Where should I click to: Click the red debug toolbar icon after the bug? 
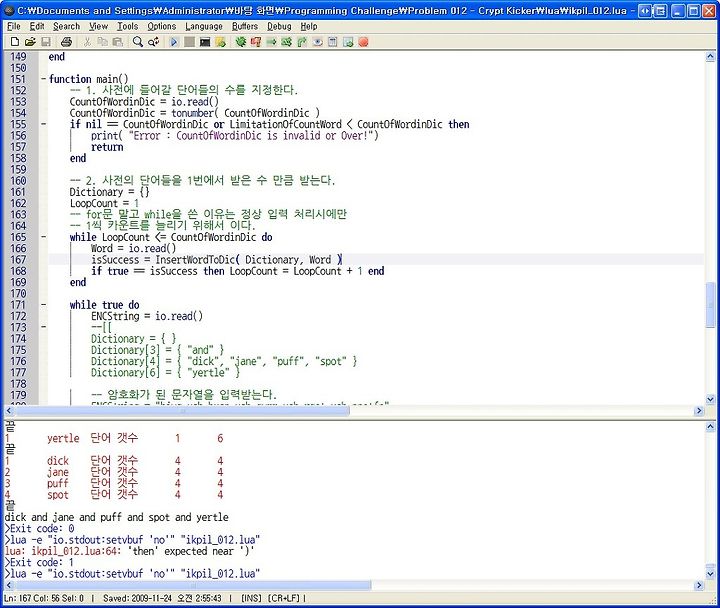click(x=256, y=42)
